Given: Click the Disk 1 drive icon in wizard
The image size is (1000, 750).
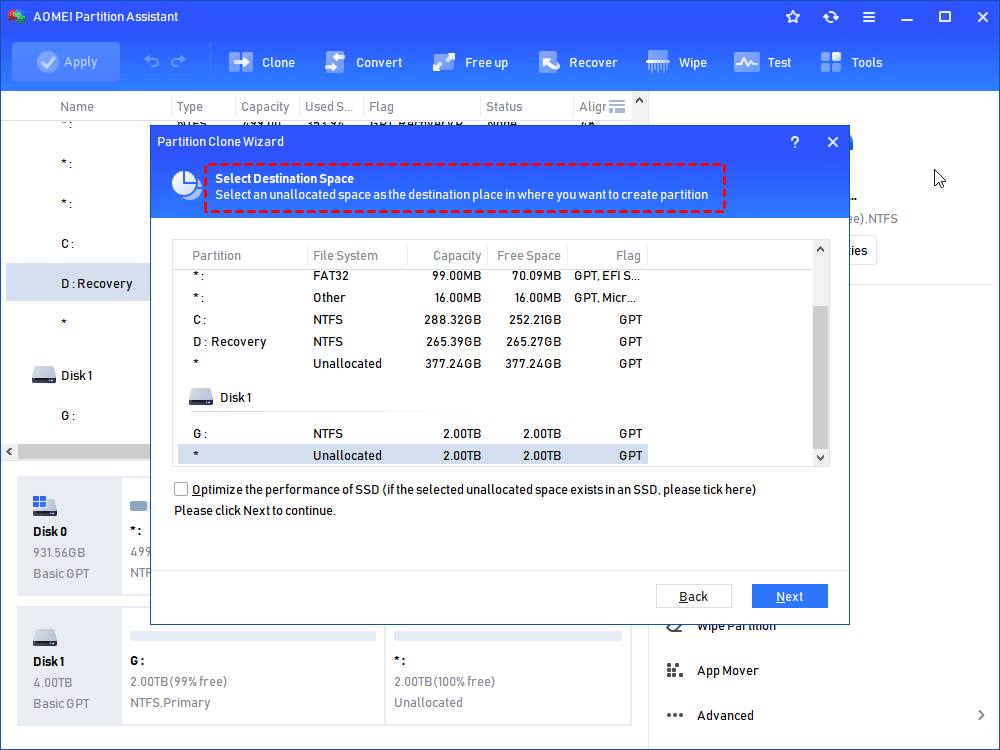Looking at the screenshot, I should [x=201, y=397].
